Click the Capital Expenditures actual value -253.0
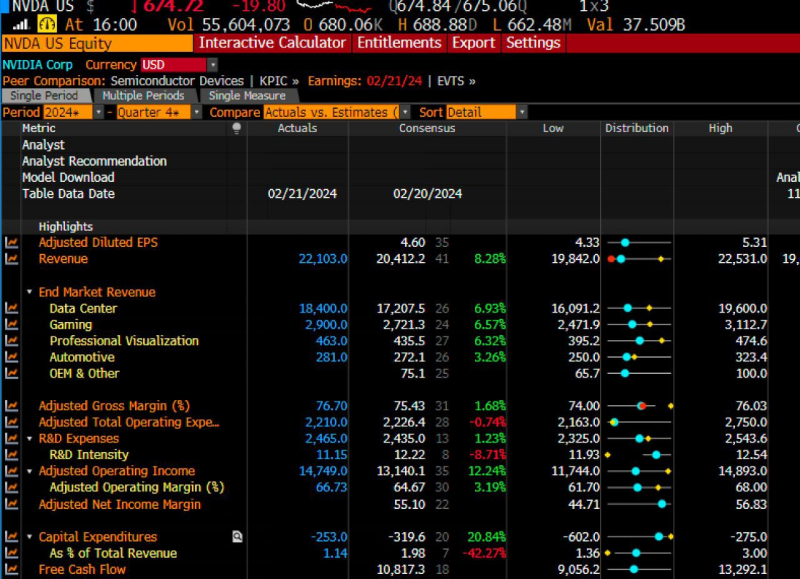The height and width of the screenshot is (579, 800). point(329,537)
